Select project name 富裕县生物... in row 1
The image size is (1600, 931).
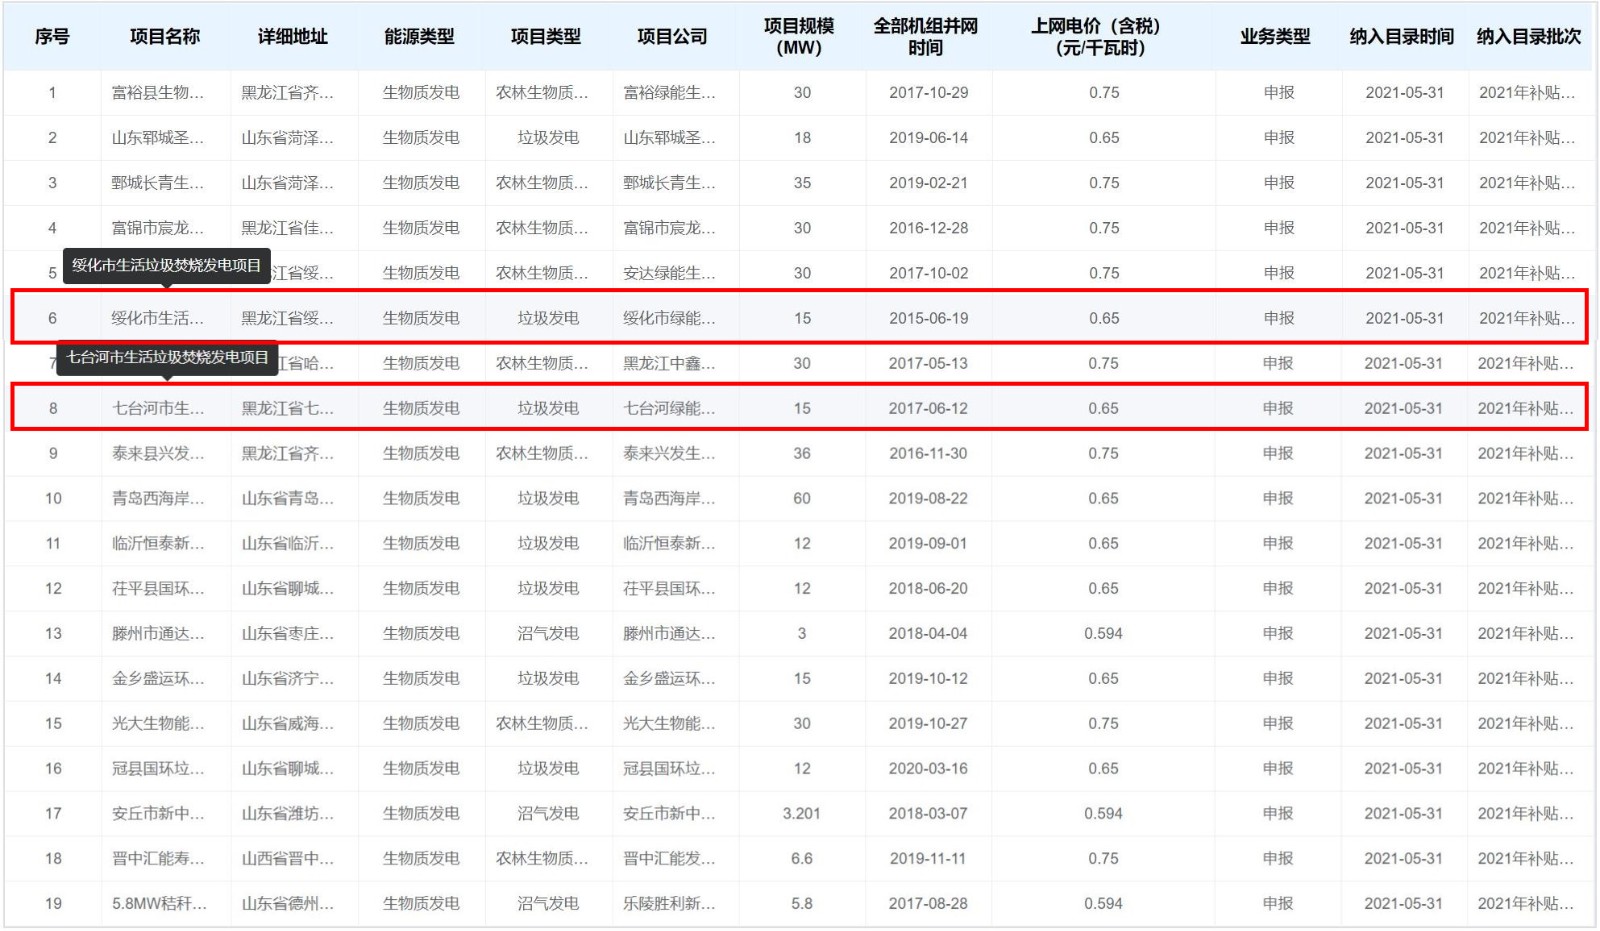pos(158,93)
